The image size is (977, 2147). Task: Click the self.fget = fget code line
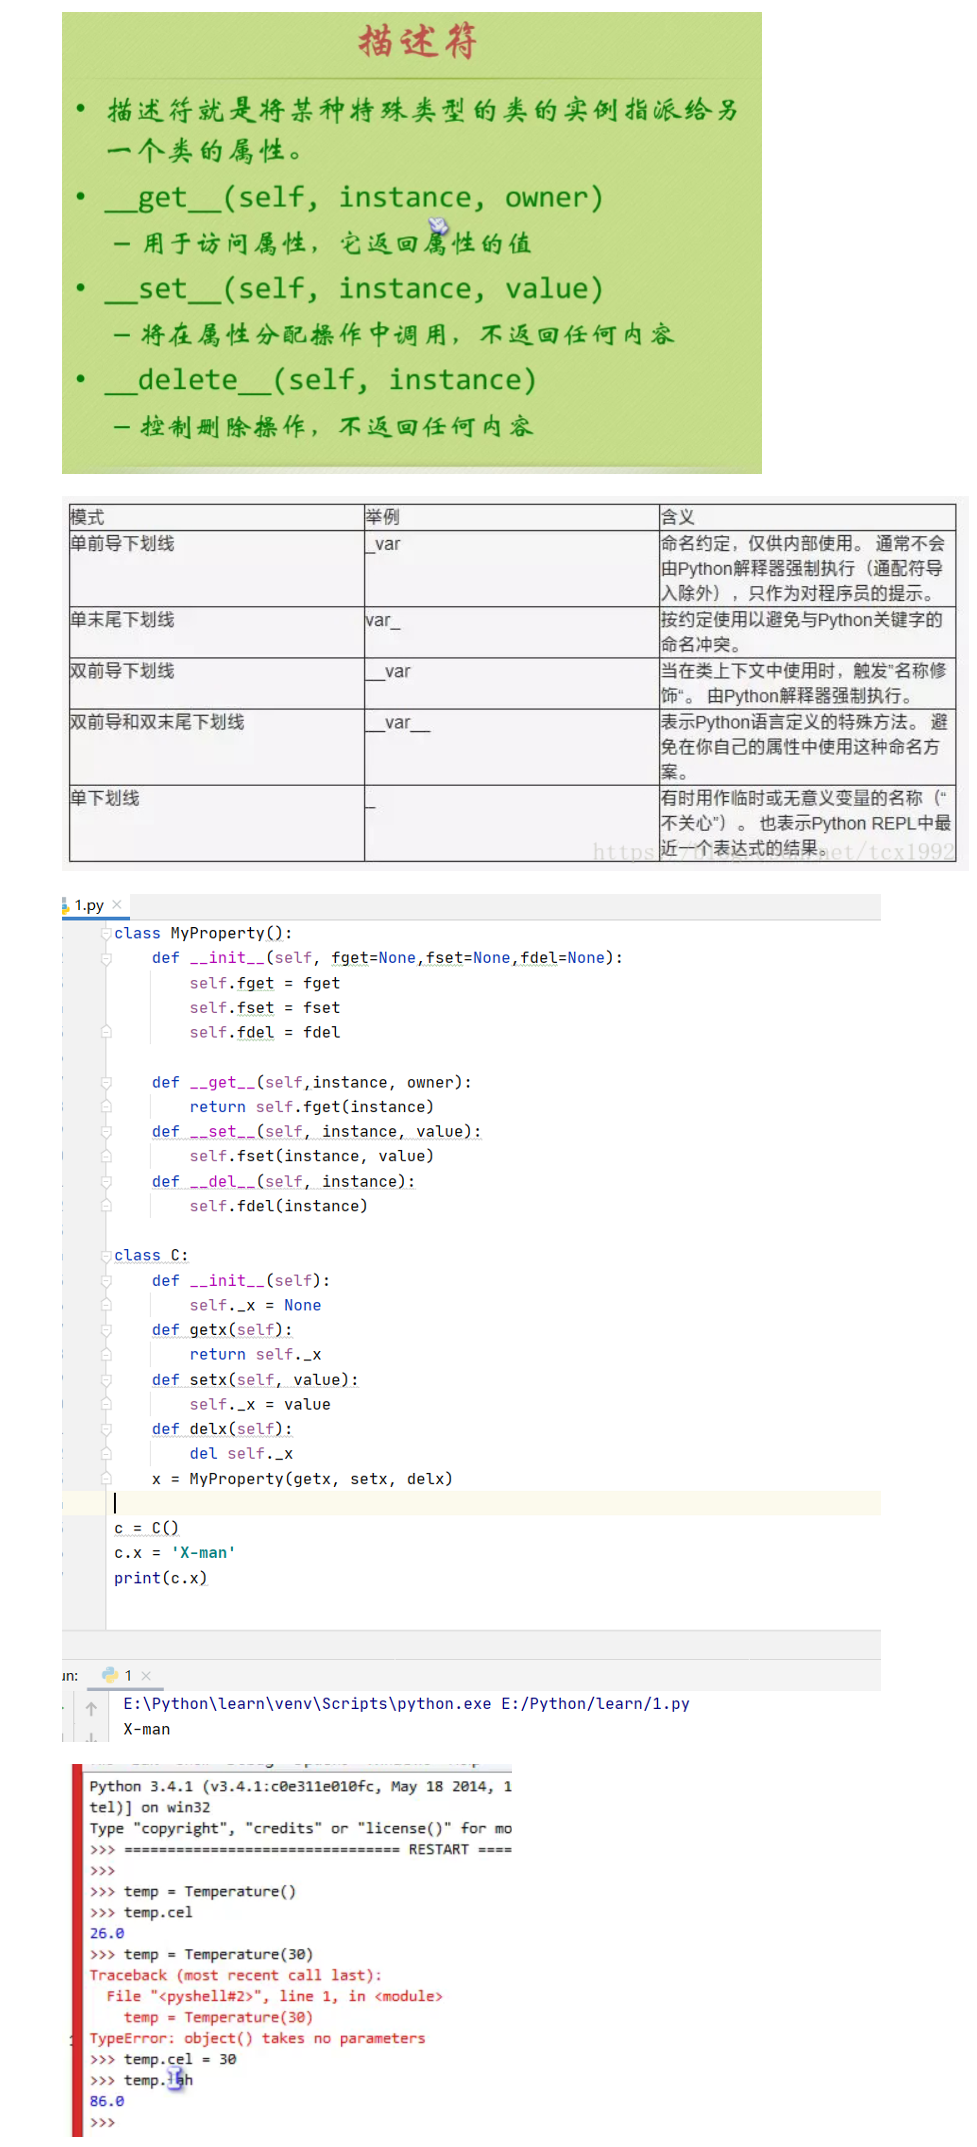click(265, 983)
